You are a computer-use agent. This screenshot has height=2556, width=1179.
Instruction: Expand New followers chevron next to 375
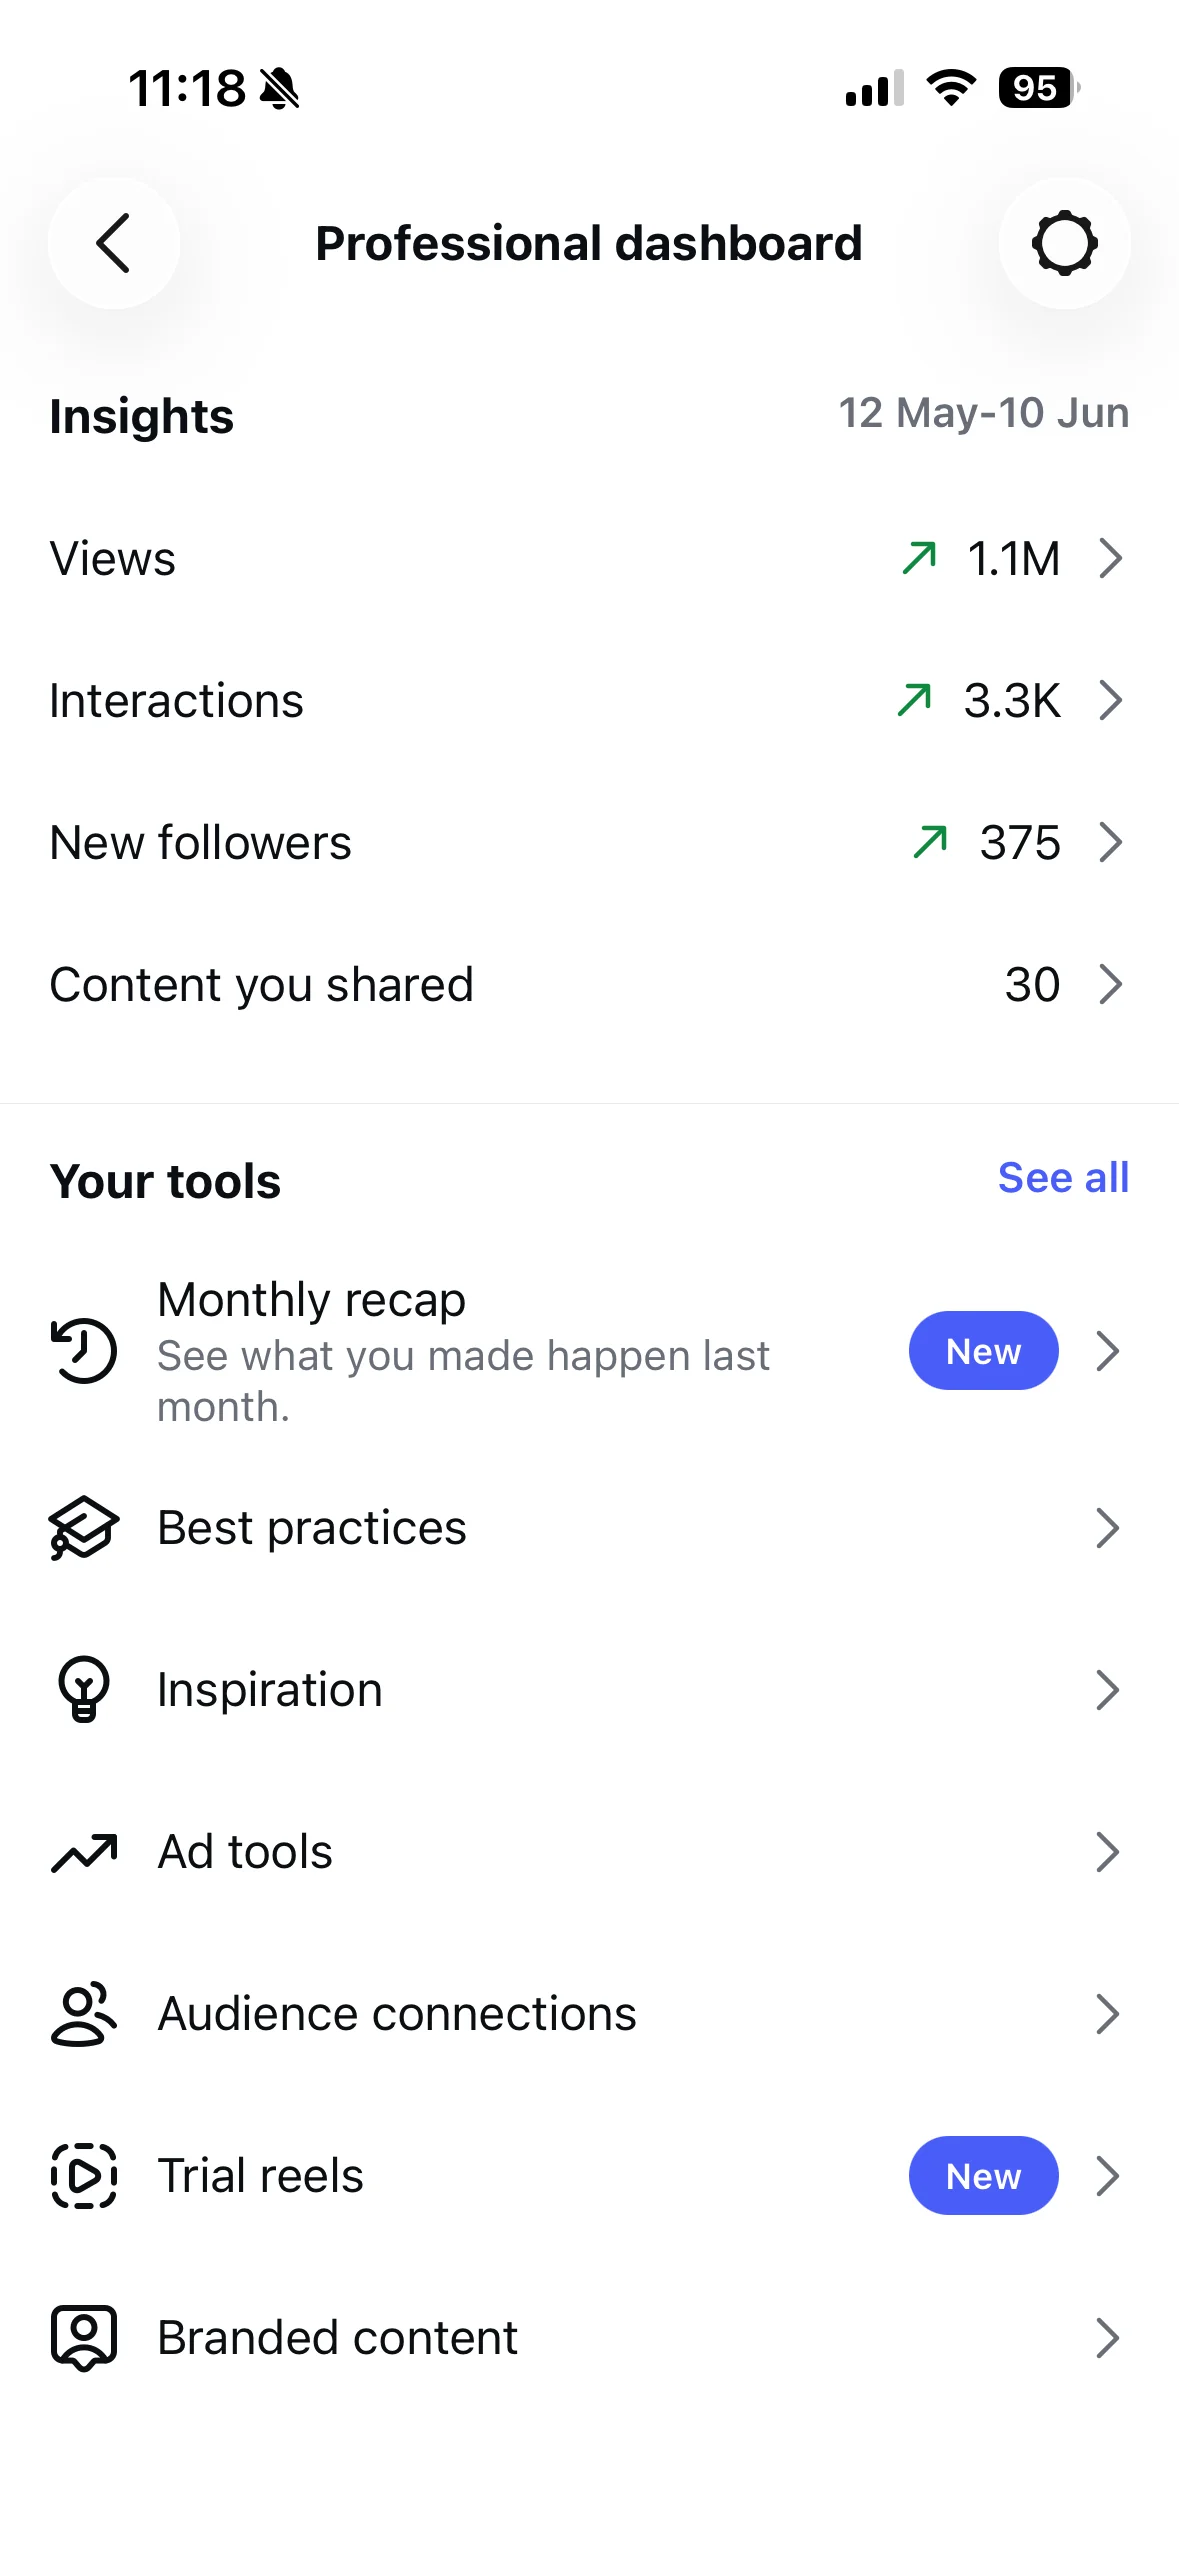1110,842
